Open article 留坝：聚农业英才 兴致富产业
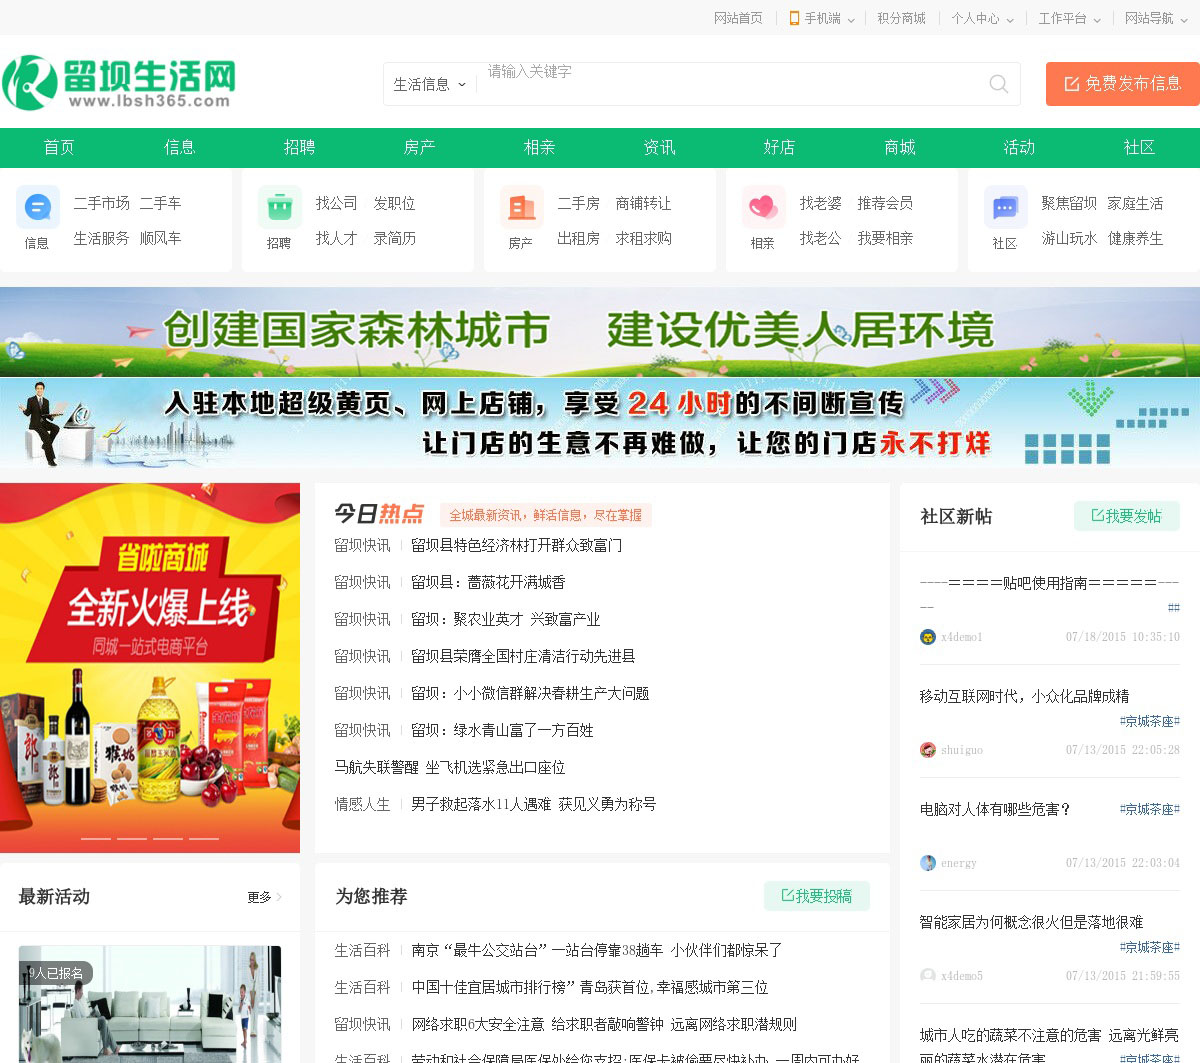Screen dimensions: 1200x1063 (505, 619)
